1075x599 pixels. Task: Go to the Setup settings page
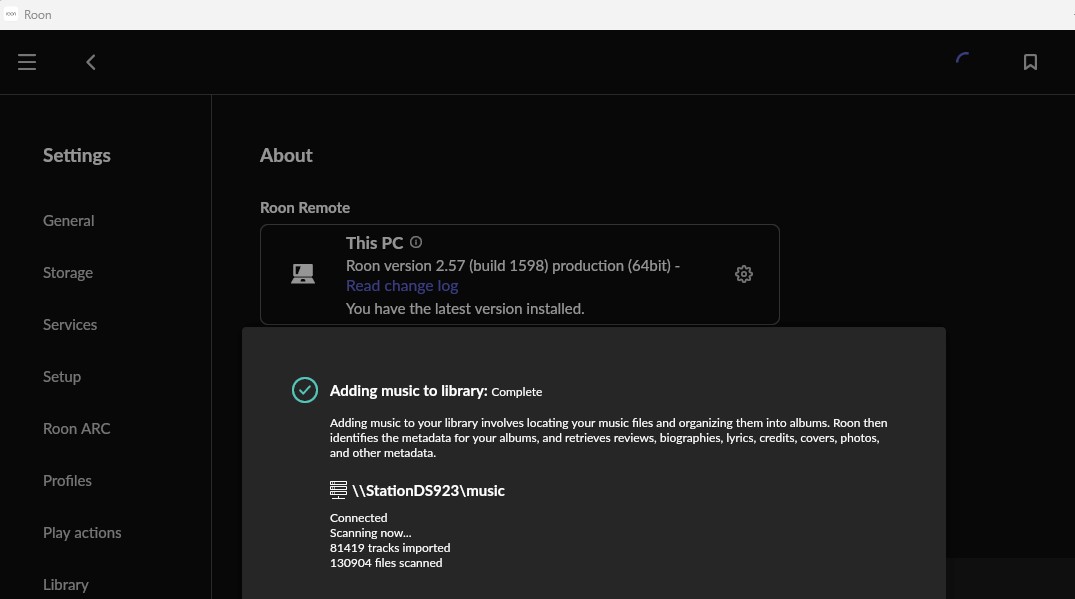click(62, 377)
